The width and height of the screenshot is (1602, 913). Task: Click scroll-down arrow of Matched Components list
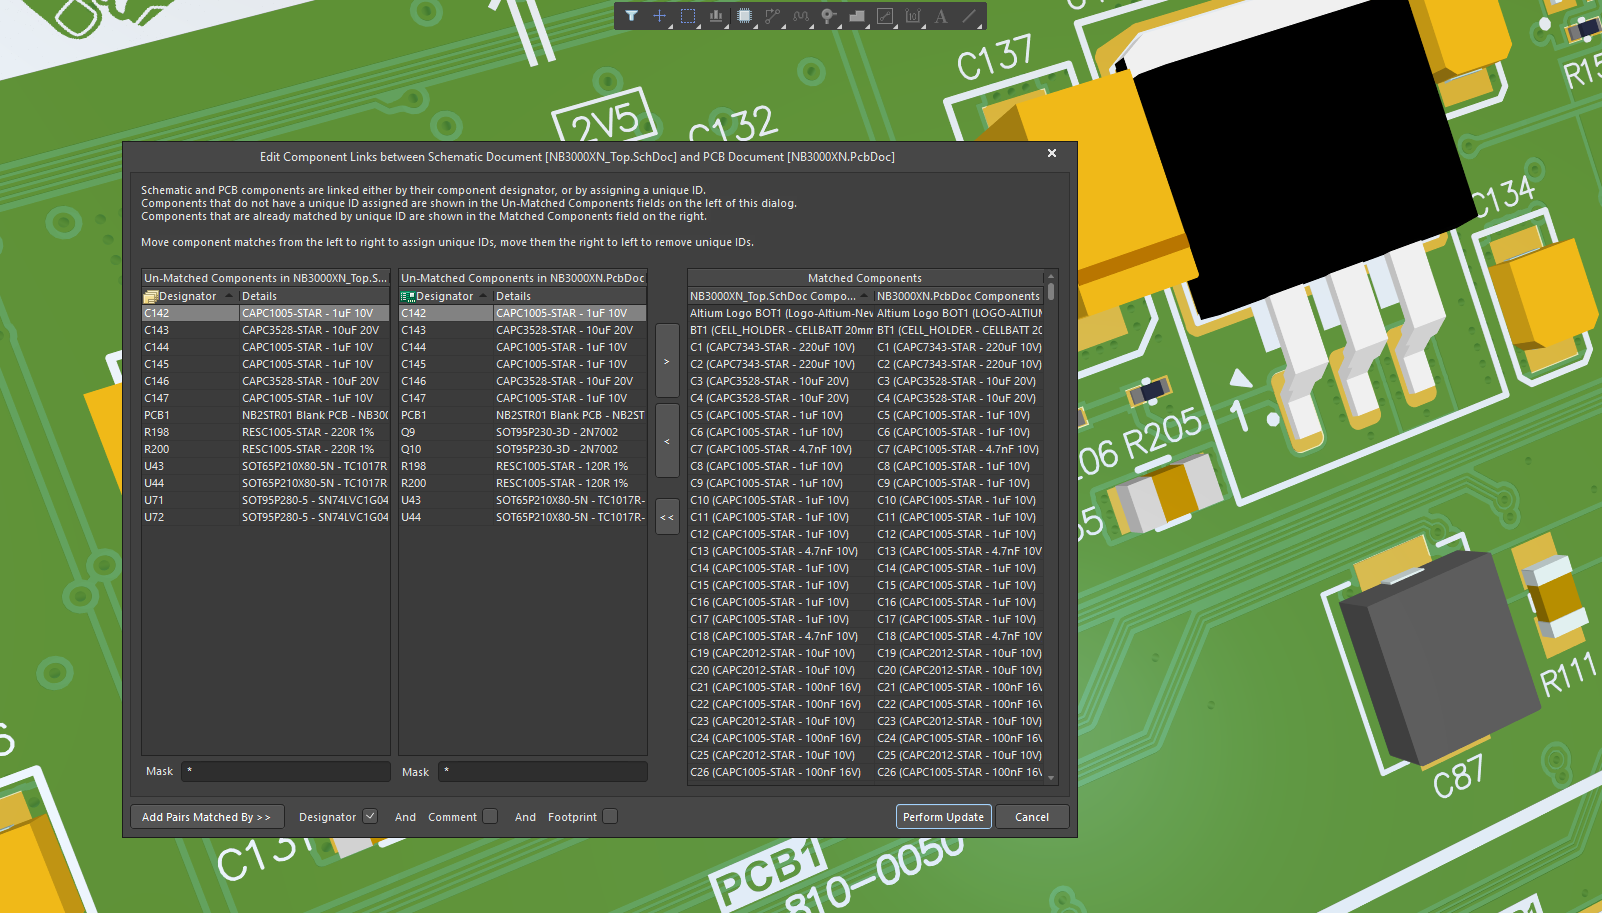click(1051, 778)
